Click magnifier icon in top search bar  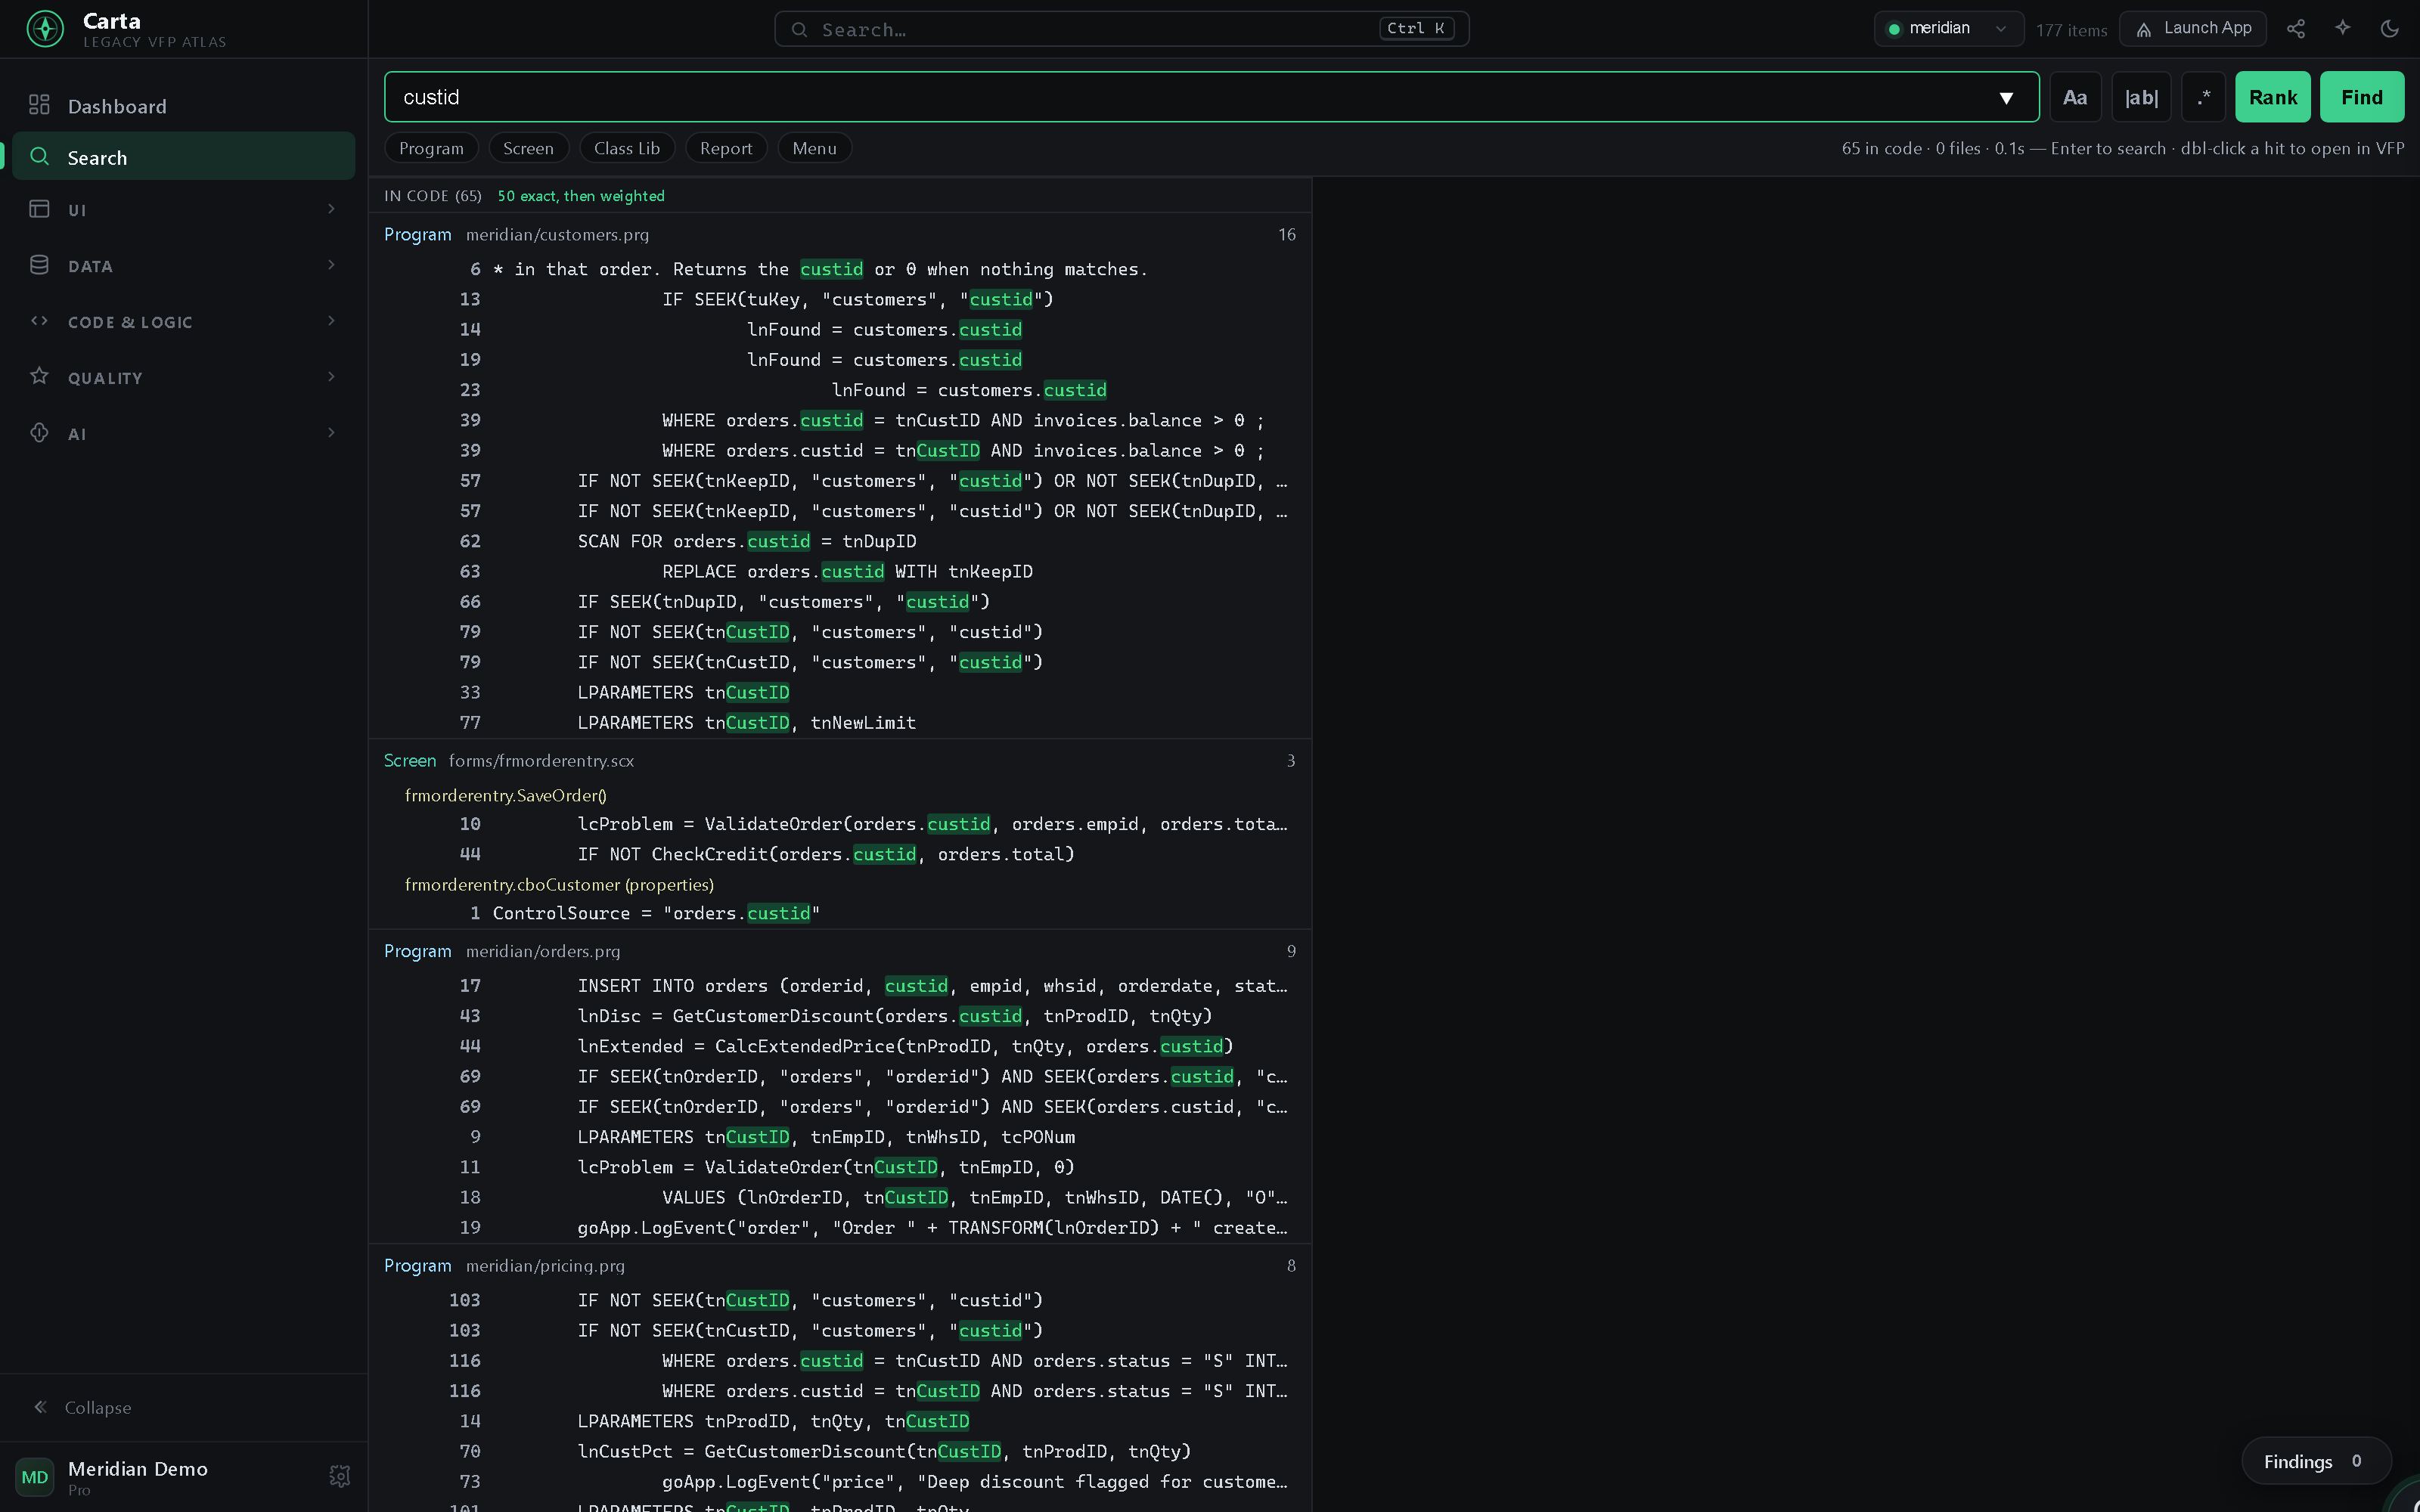click(799, 29)
